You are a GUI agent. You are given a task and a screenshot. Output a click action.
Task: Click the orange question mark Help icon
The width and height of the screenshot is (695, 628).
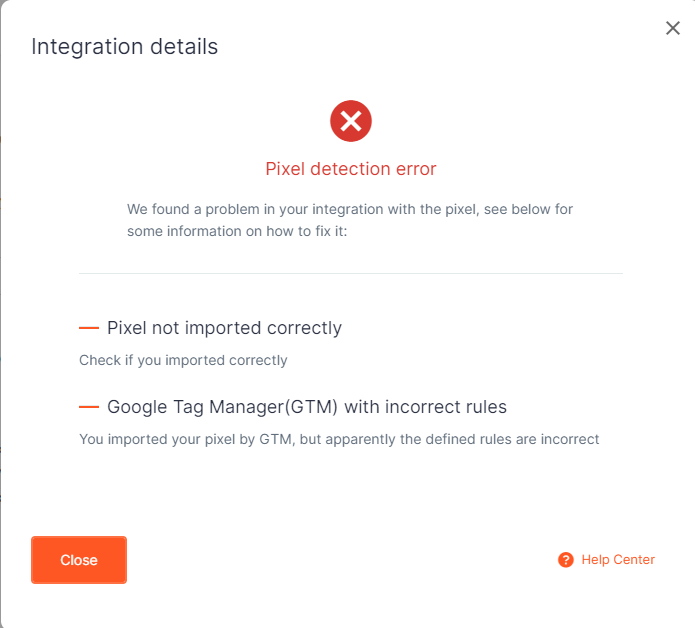click(x=566, y=560)
